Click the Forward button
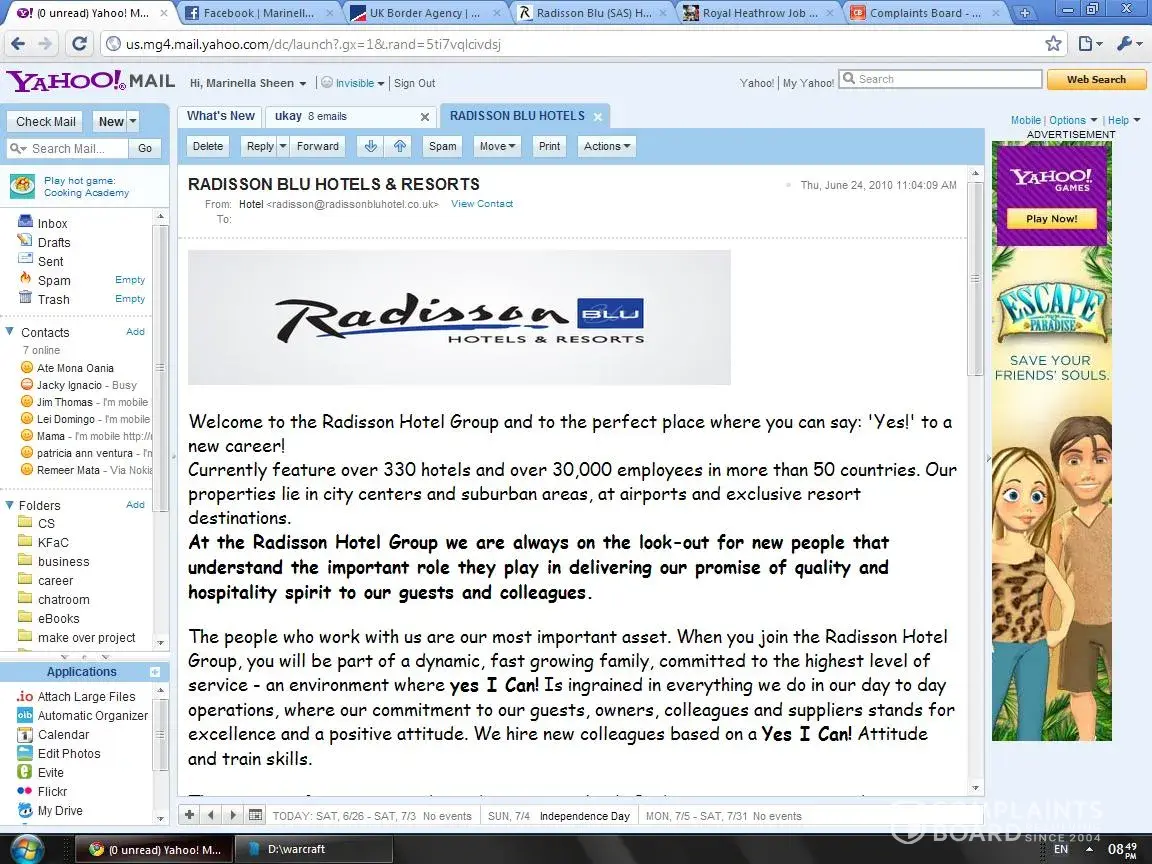The width and height of the screenshot is (1152, 864). click(318, 146)
